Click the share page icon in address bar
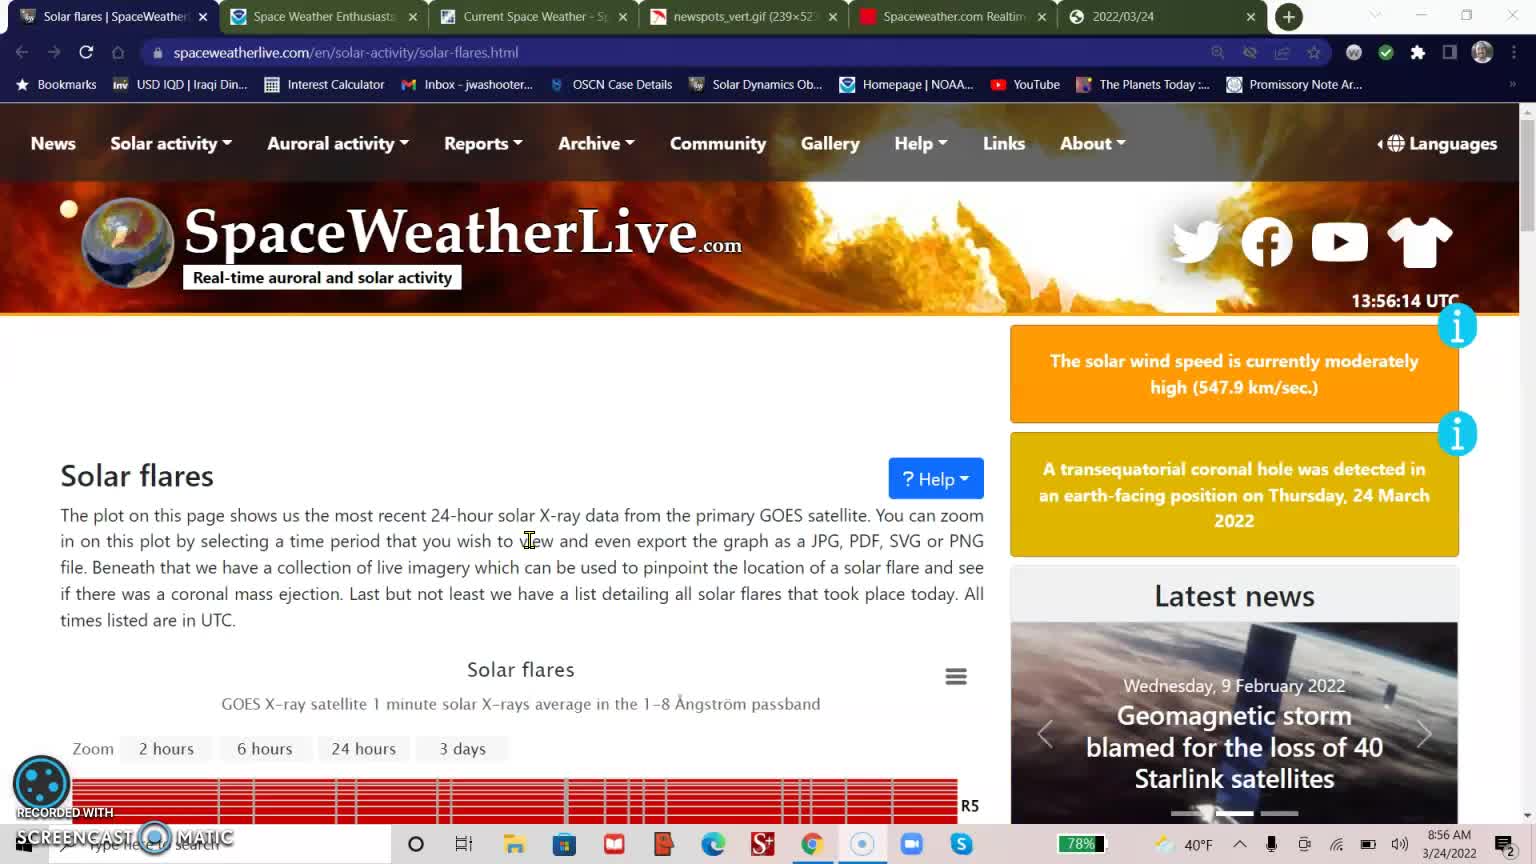Viewport: 1536px width, 864px height. pos(1281,52)
